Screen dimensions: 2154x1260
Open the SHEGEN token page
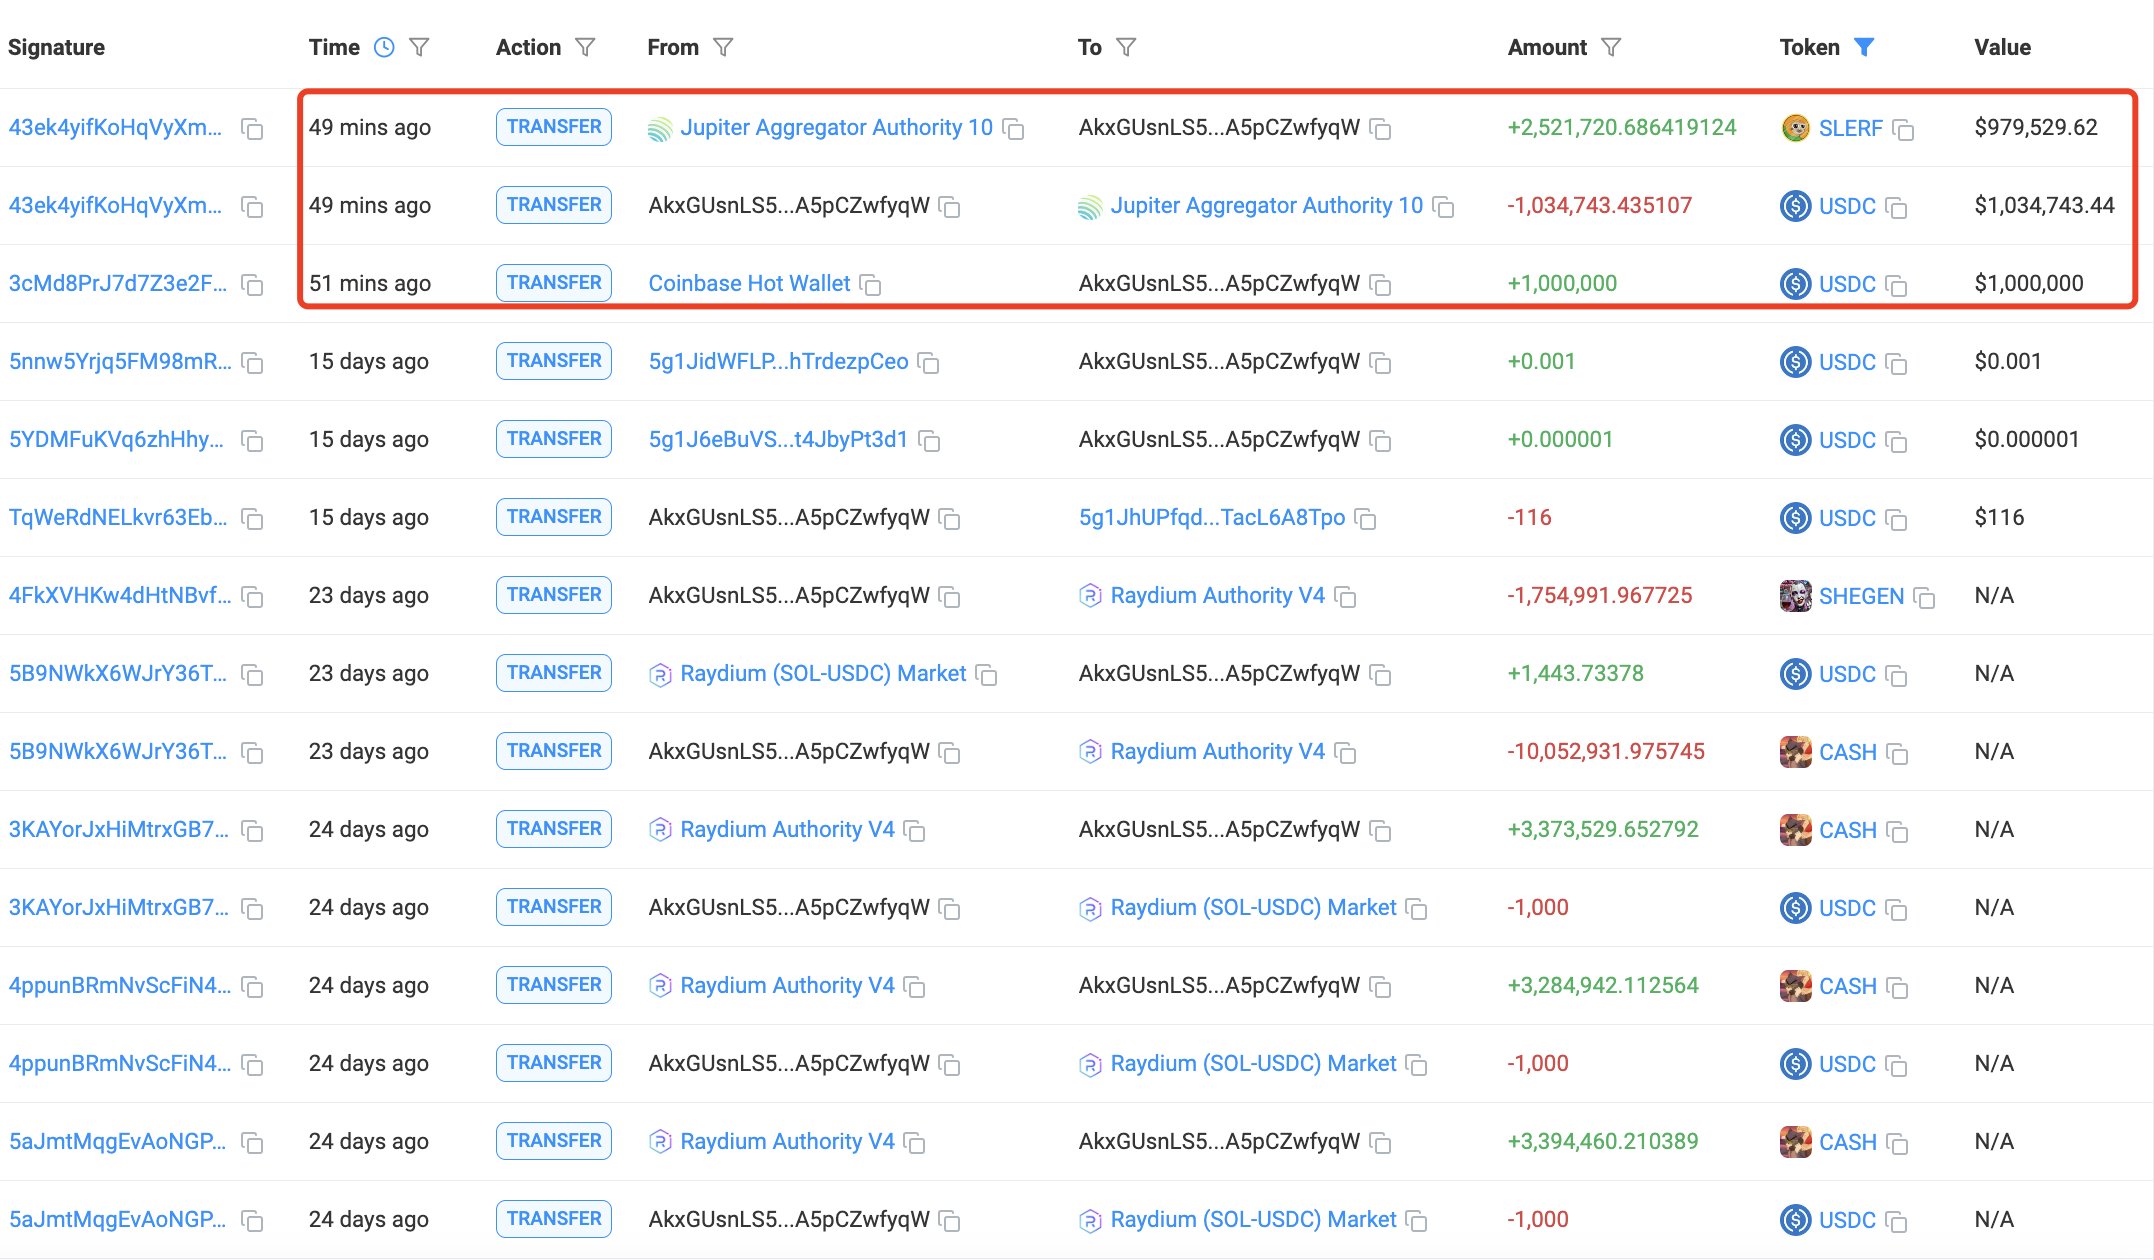click(x=1861, y=596)
